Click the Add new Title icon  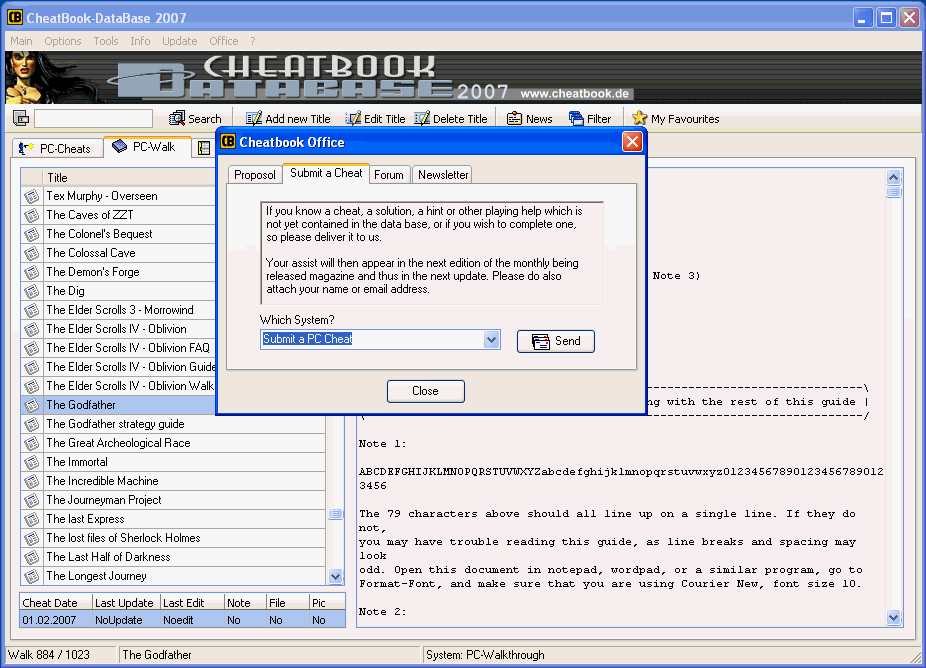[x=254, y=118]
